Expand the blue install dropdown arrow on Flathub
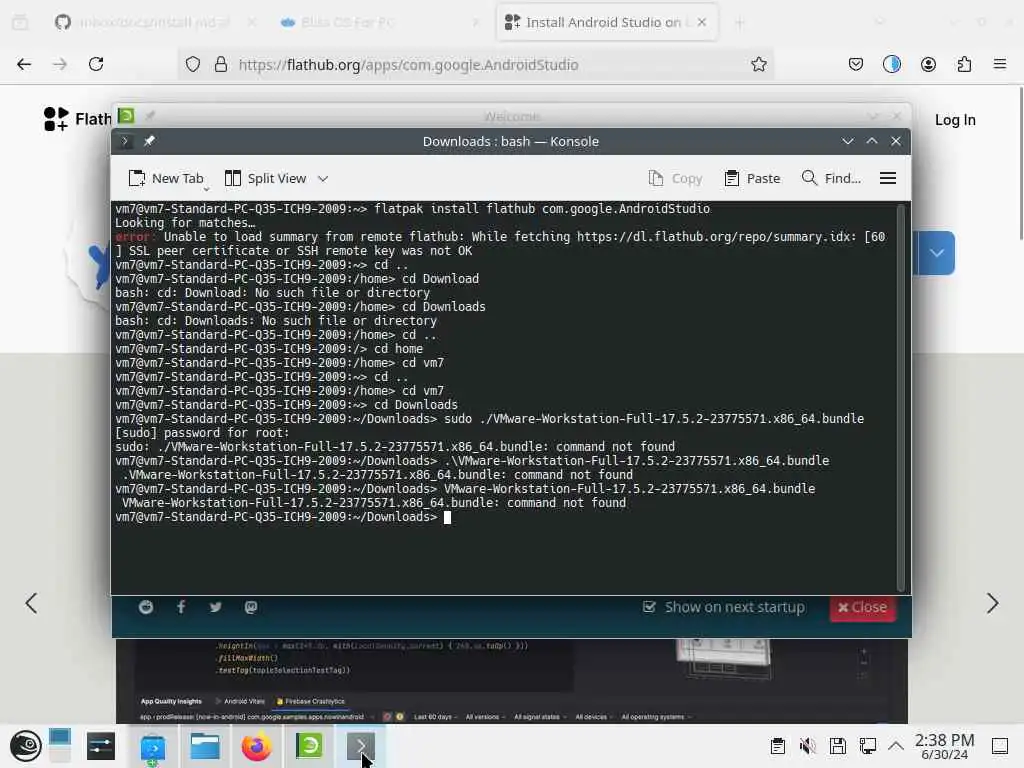 [936, 253]
